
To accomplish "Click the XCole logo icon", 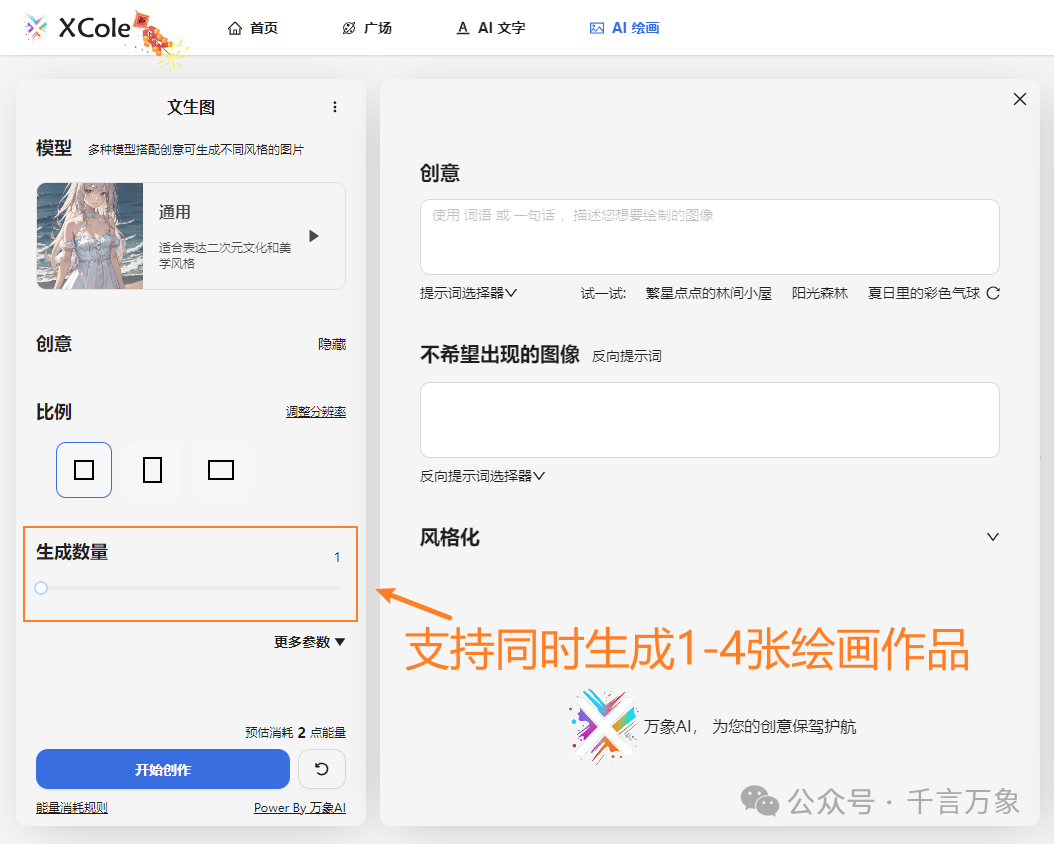I will click(x=36, y=28).
